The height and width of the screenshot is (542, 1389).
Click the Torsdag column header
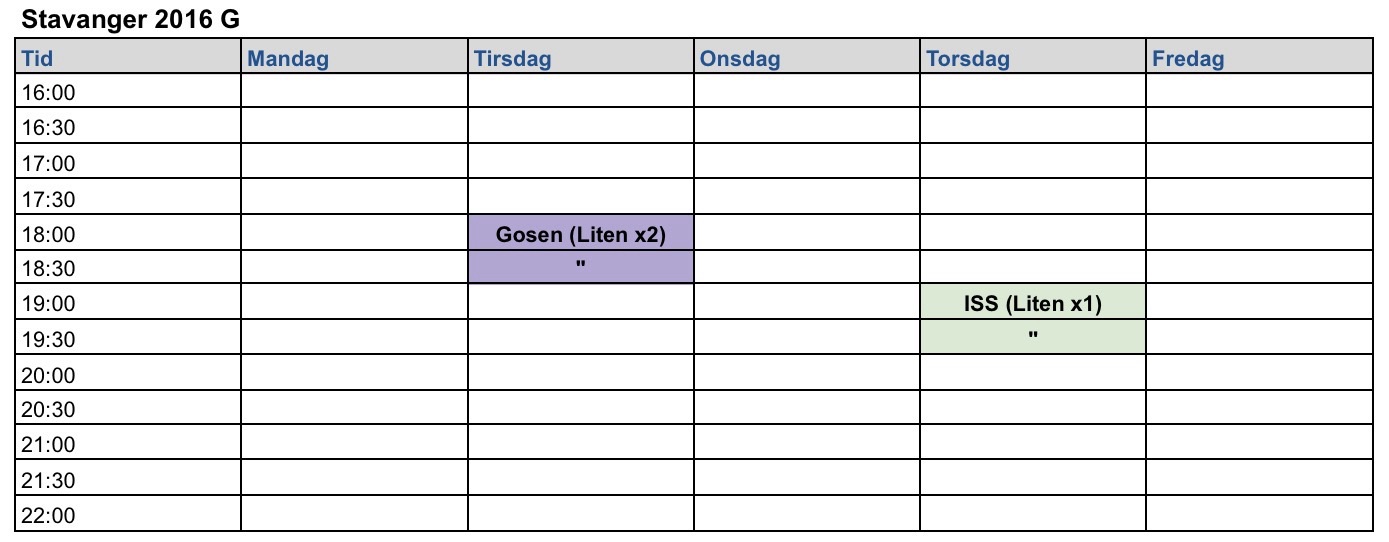click(x=1032, y=58)
